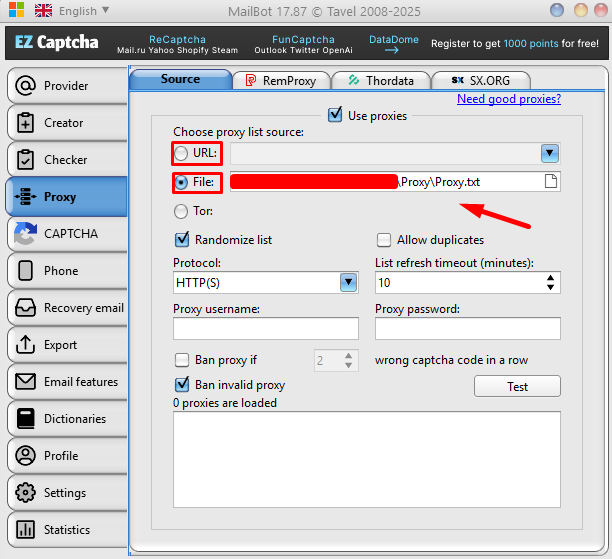Enable Ban proxy if checkbox
The width and height of the screenshot is (612, 559).
182,360
